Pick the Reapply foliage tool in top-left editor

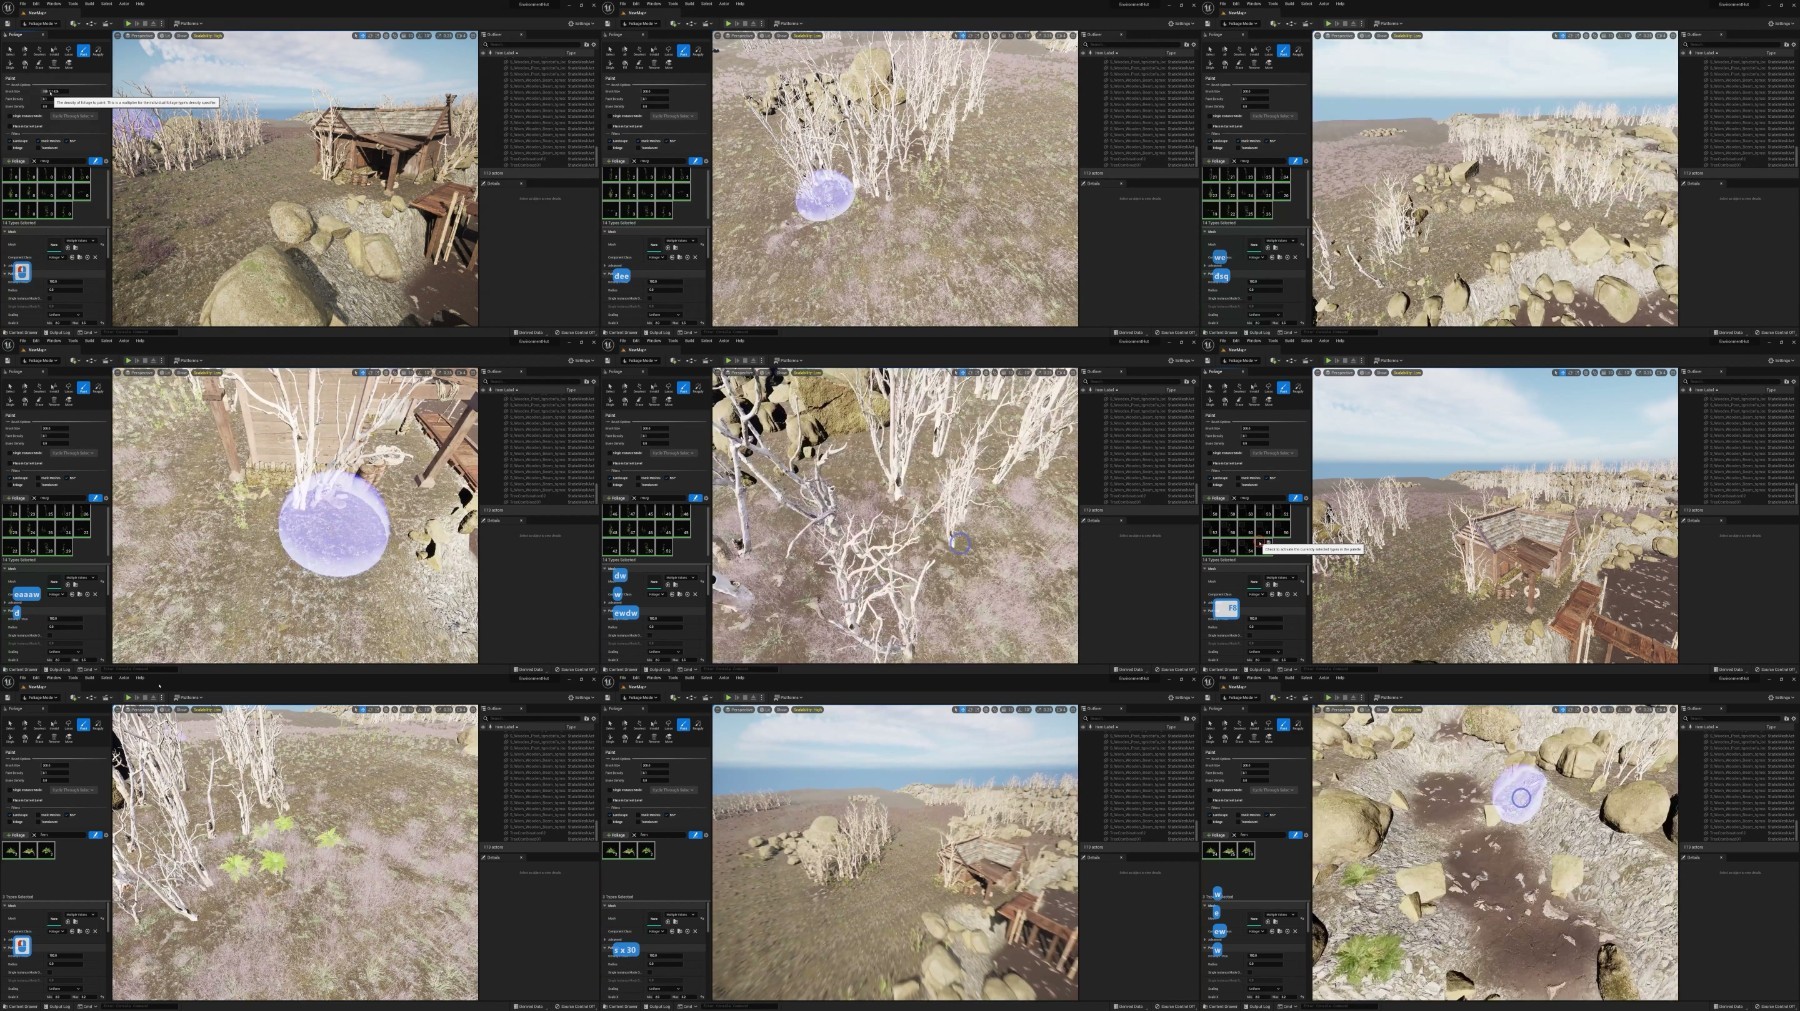(98, 51)
